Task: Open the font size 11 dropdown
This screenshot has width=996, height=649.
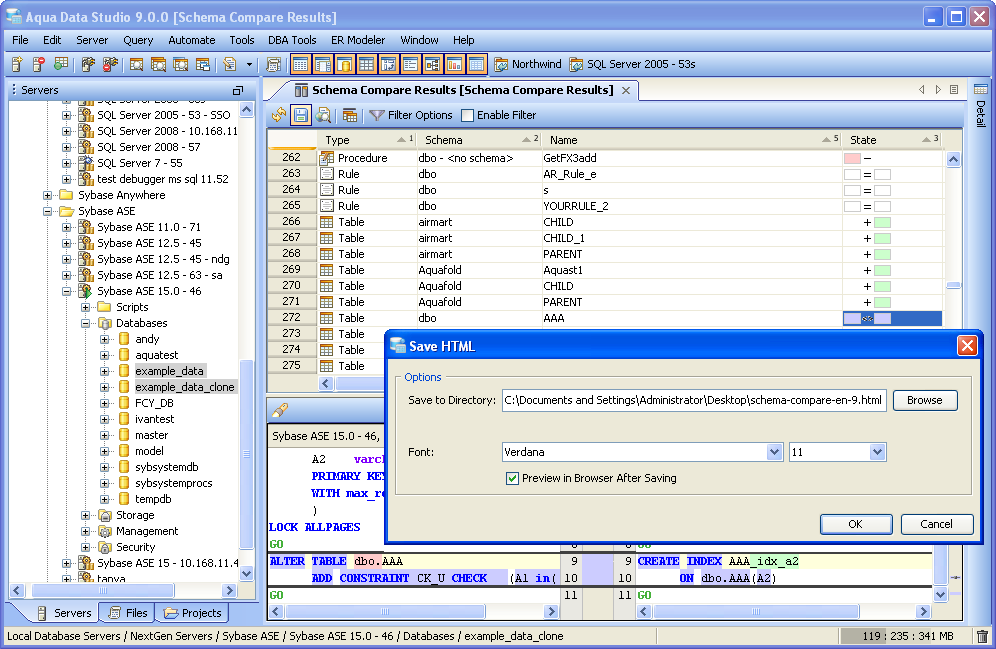Action: [877, 452]
